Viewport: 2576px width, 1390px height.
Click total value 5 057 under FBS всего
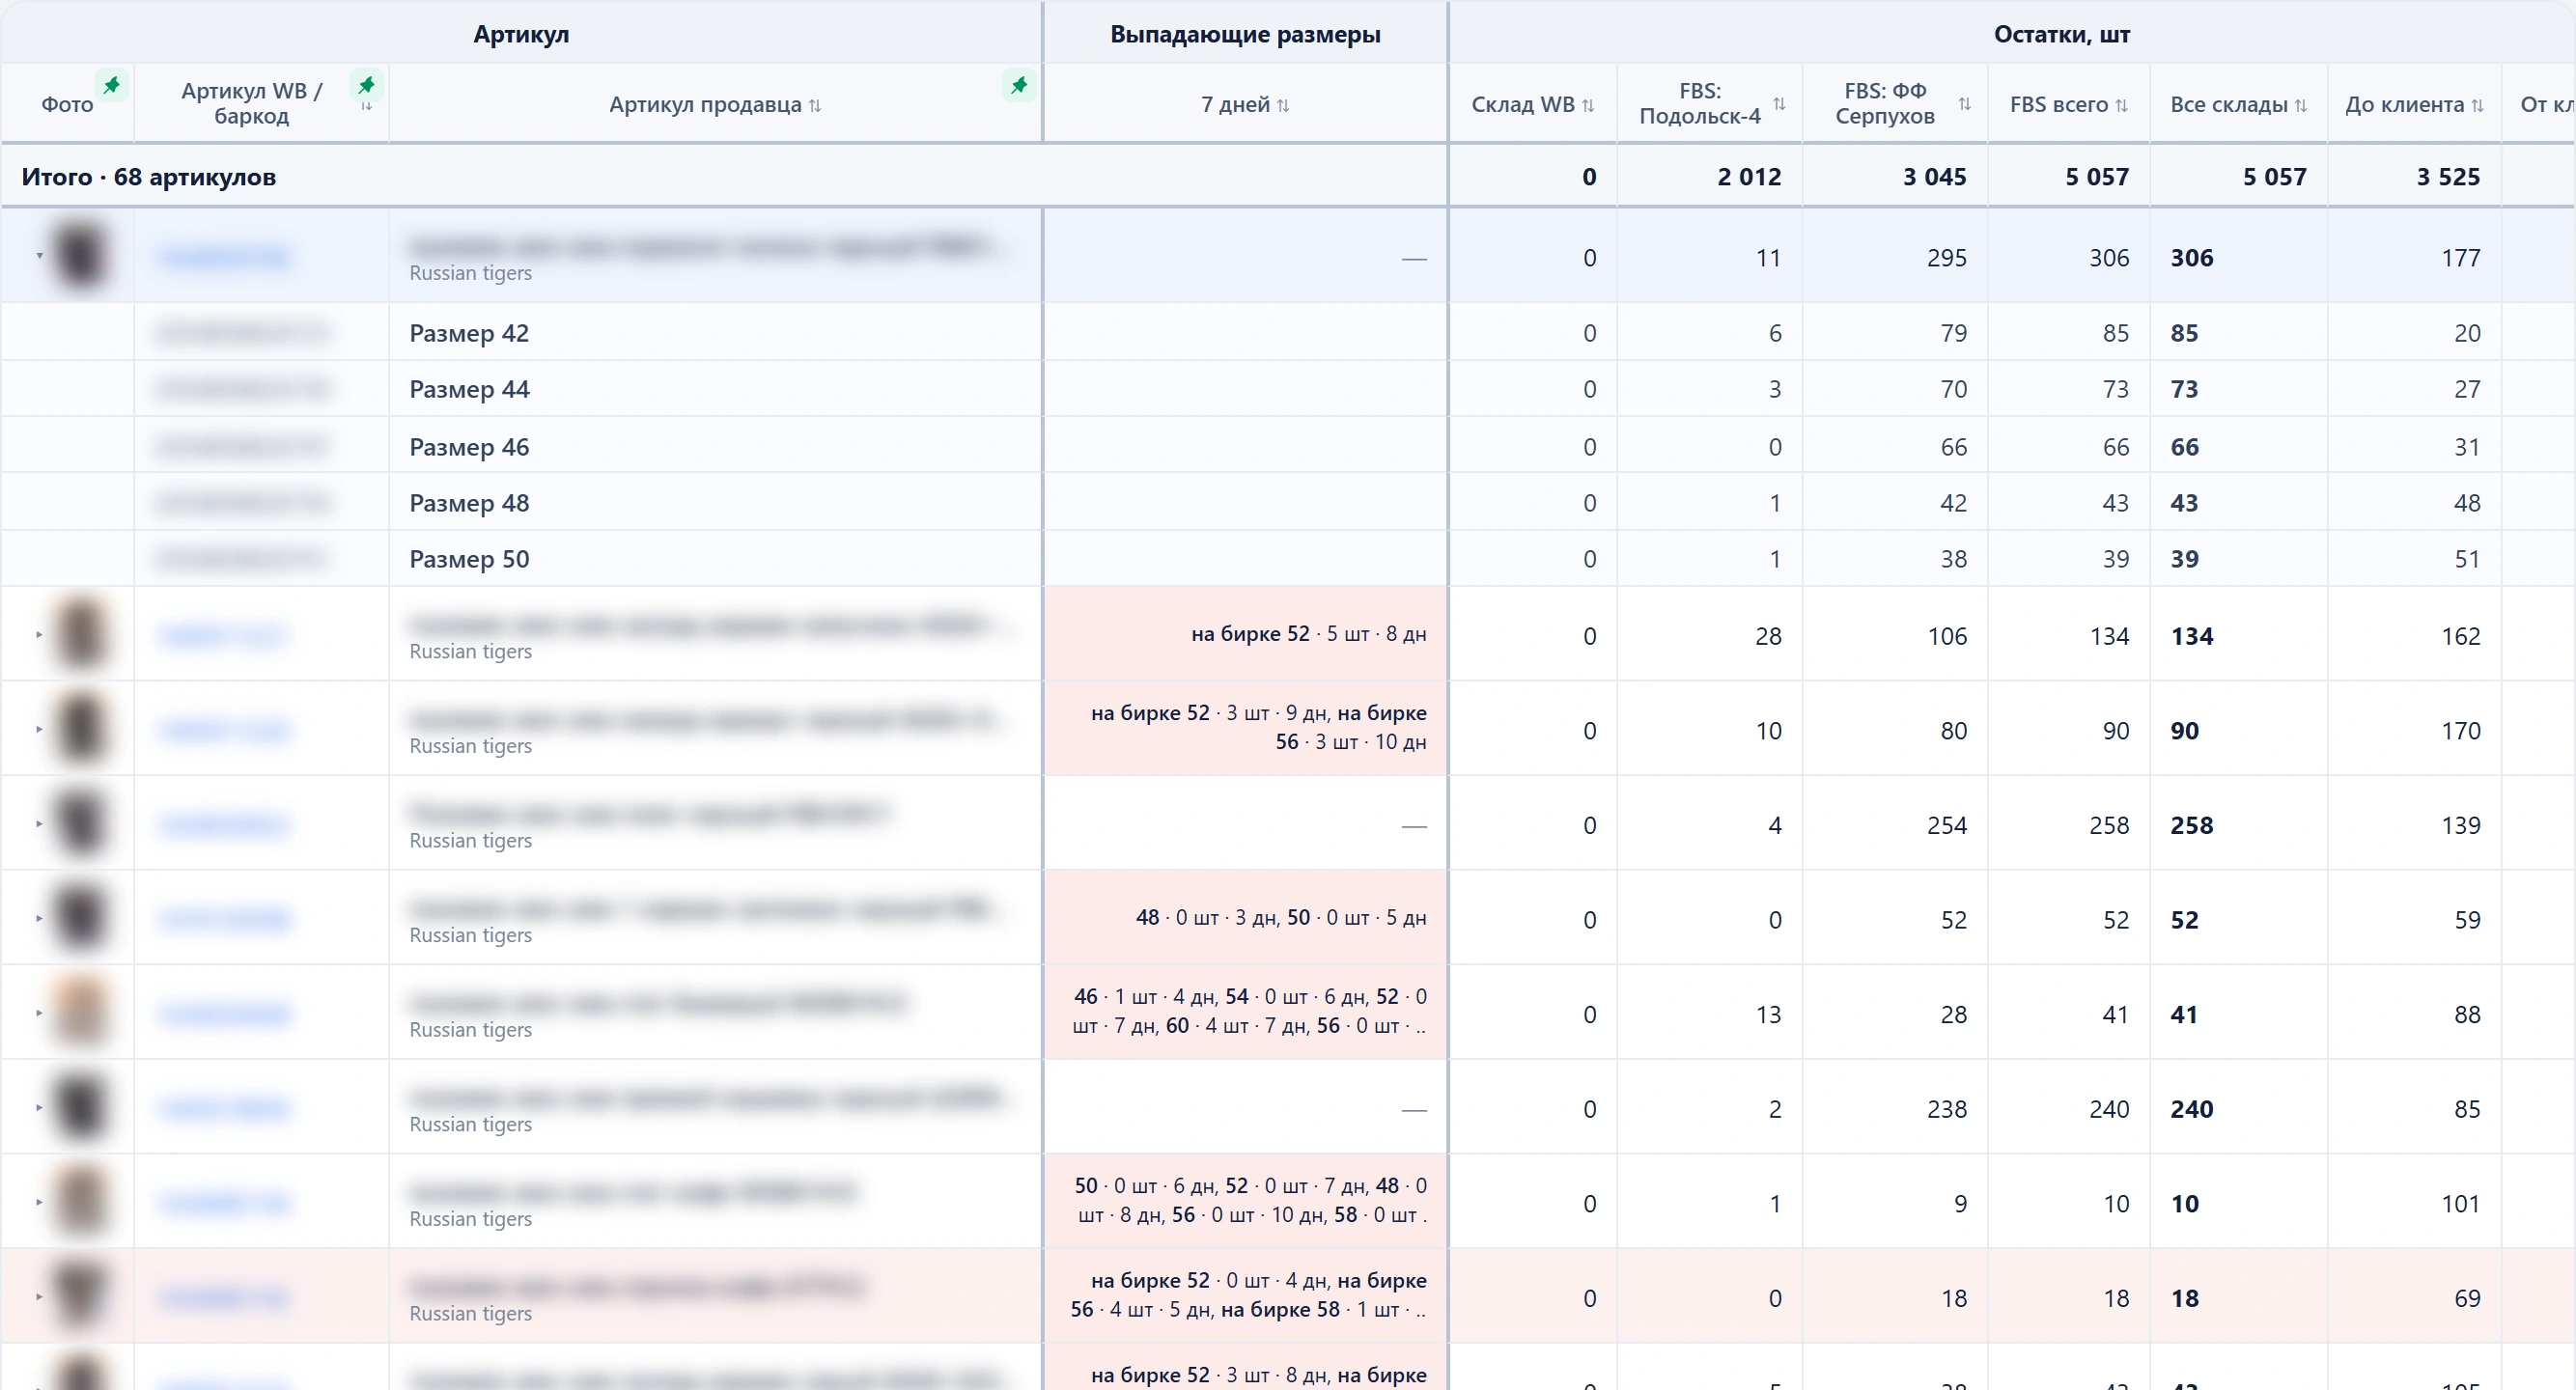pyautogui.click(x=2097, y=177)
